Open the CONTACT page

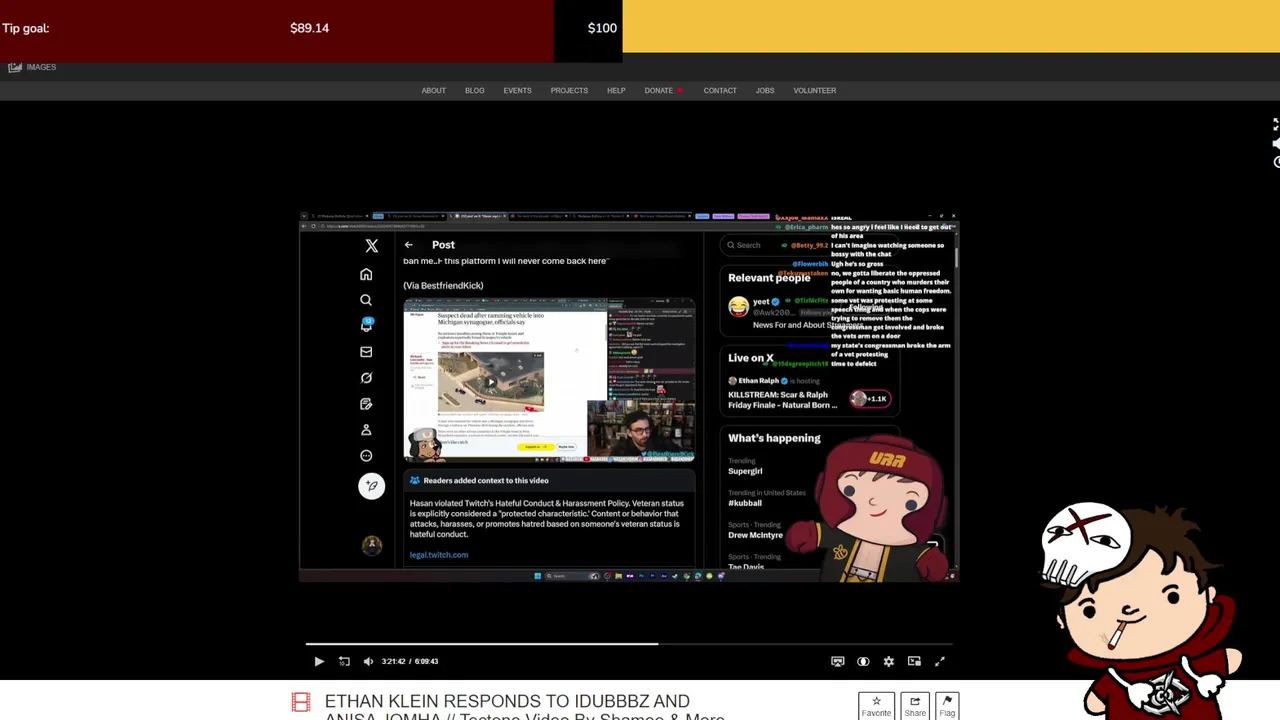[x=720, y=90]
